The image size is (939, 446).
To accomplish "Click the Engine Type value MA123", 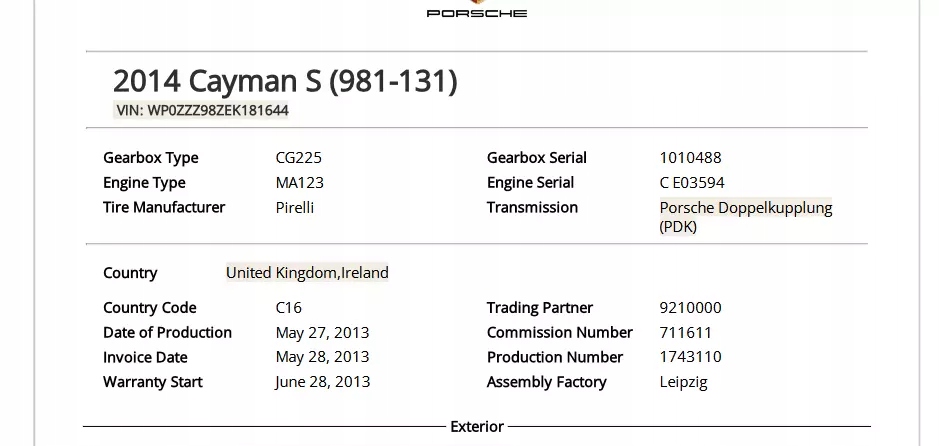I will [x=299, y=183].
